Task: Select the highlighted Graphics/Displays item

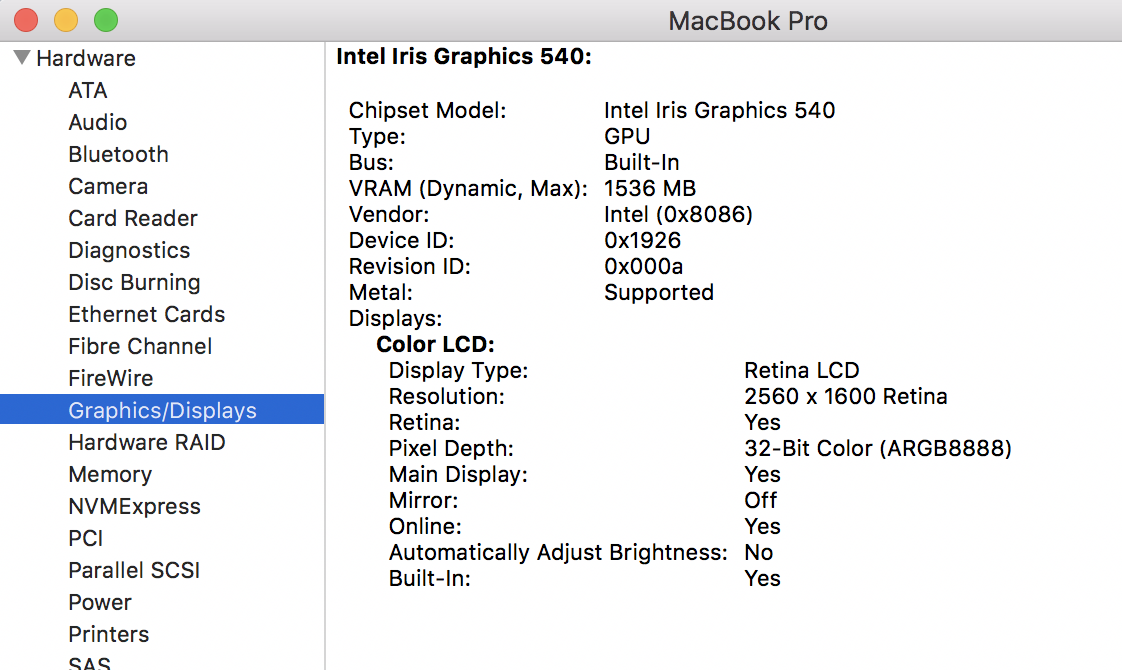Action: (162, 409)
